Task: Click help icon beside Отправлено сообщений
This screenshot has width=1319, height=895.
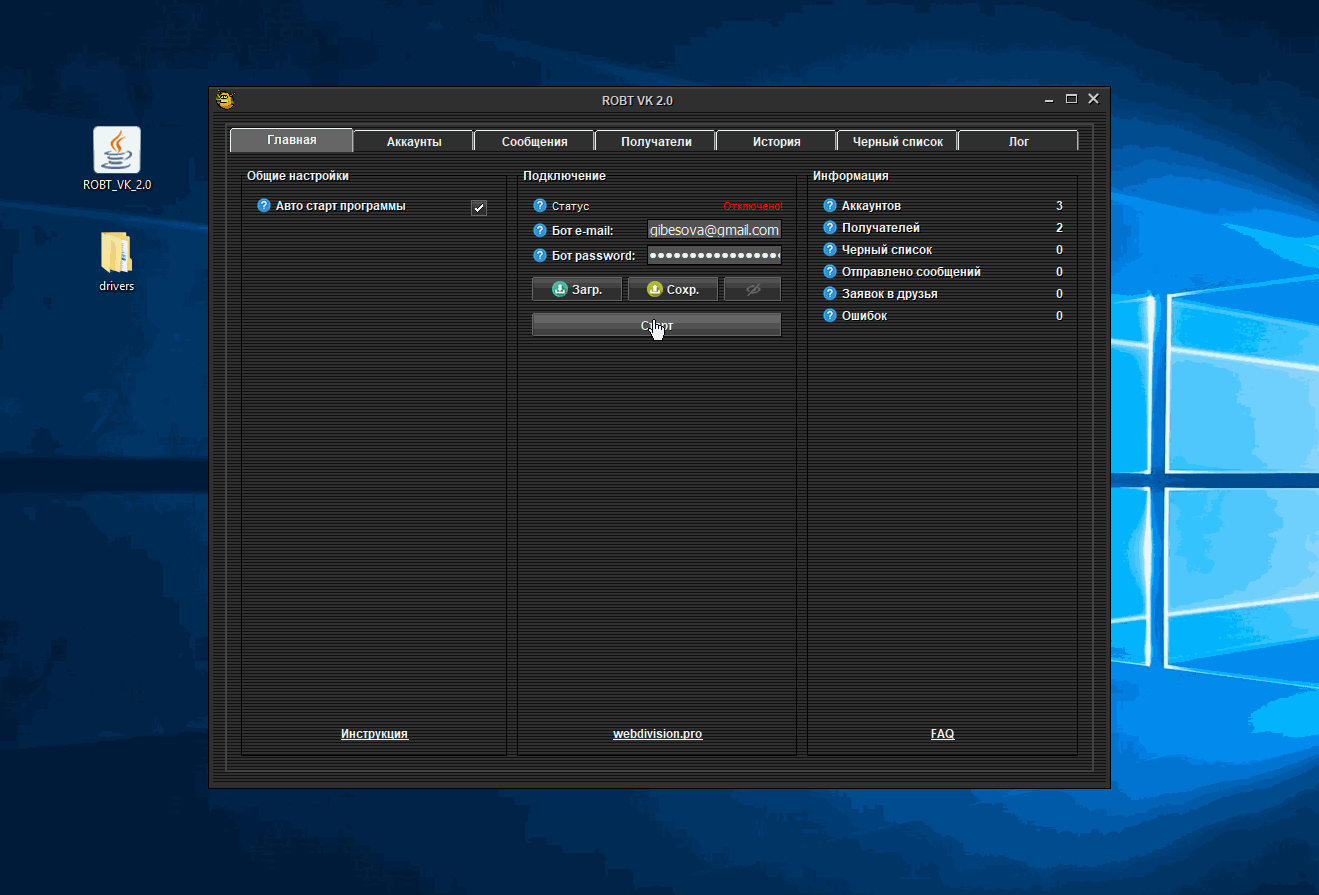Action: coord(829,272)
